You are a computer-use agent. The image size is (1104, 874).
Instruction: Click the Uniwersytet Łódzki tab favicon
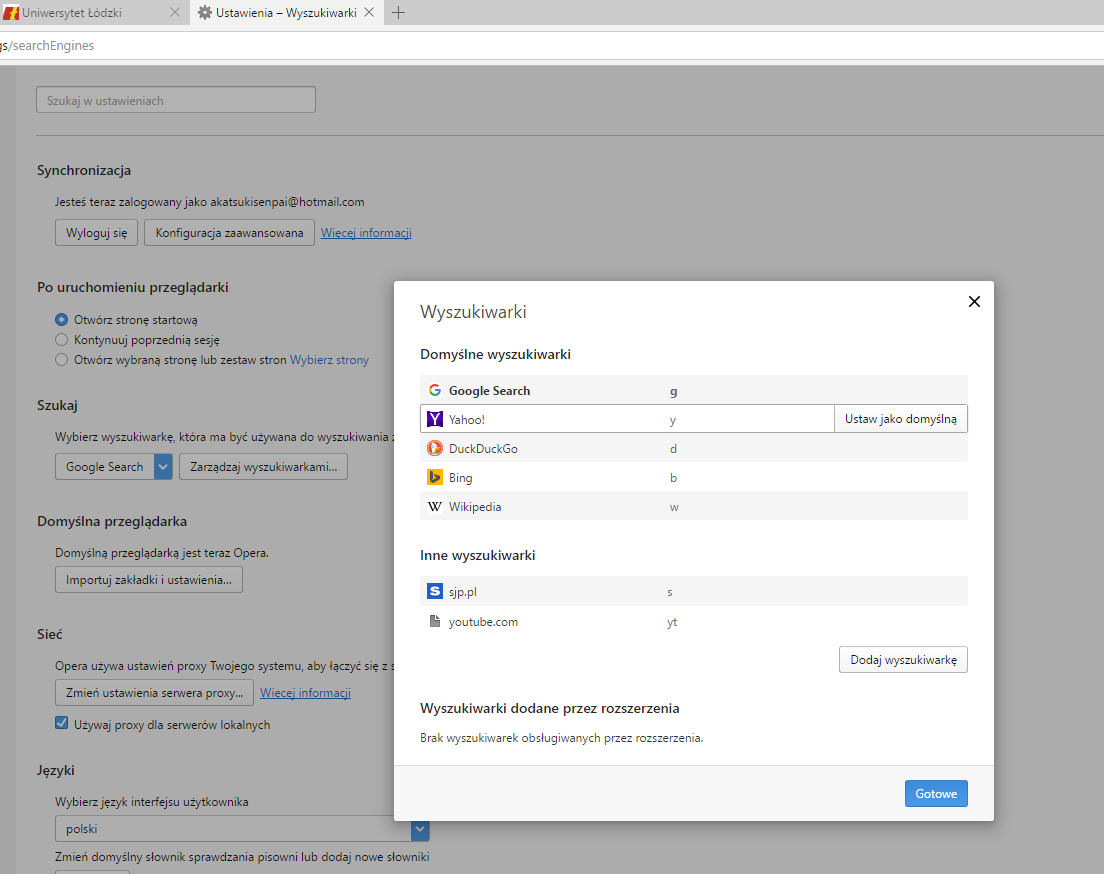click(x=11, y=13)
